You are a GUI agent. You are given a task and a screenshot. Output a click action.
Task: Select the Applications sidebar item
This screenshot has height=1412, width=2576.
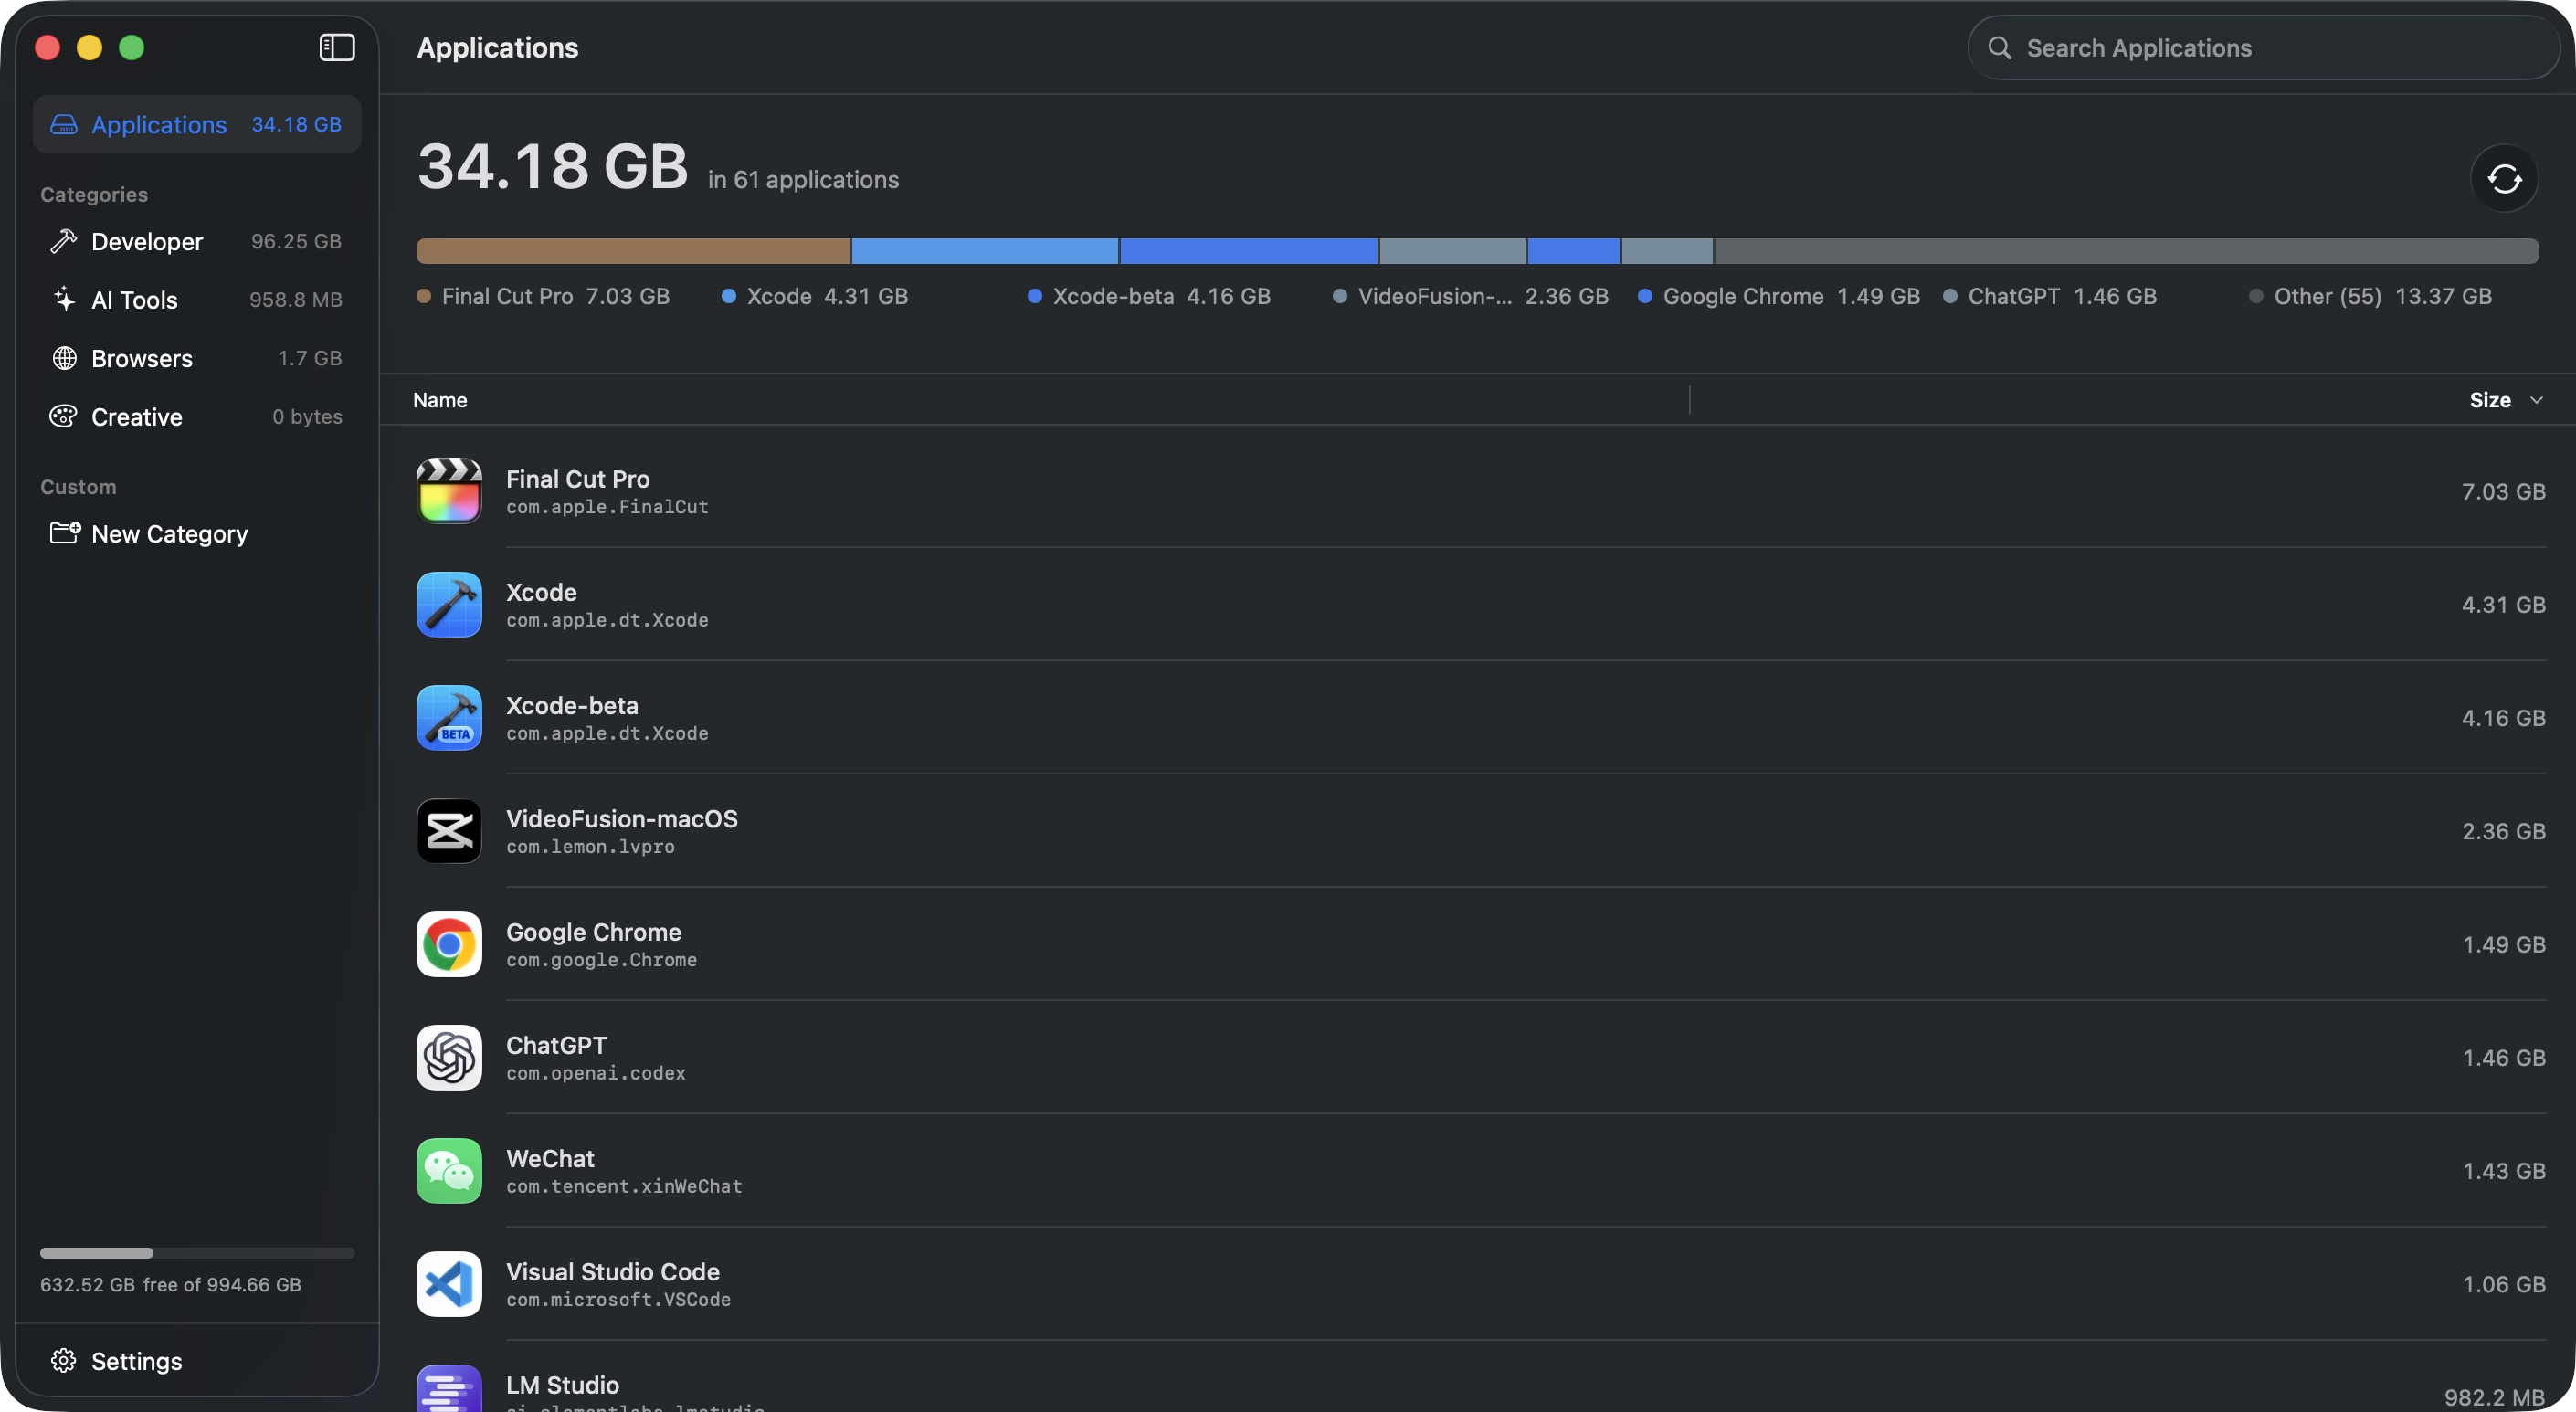click(197, 124)
